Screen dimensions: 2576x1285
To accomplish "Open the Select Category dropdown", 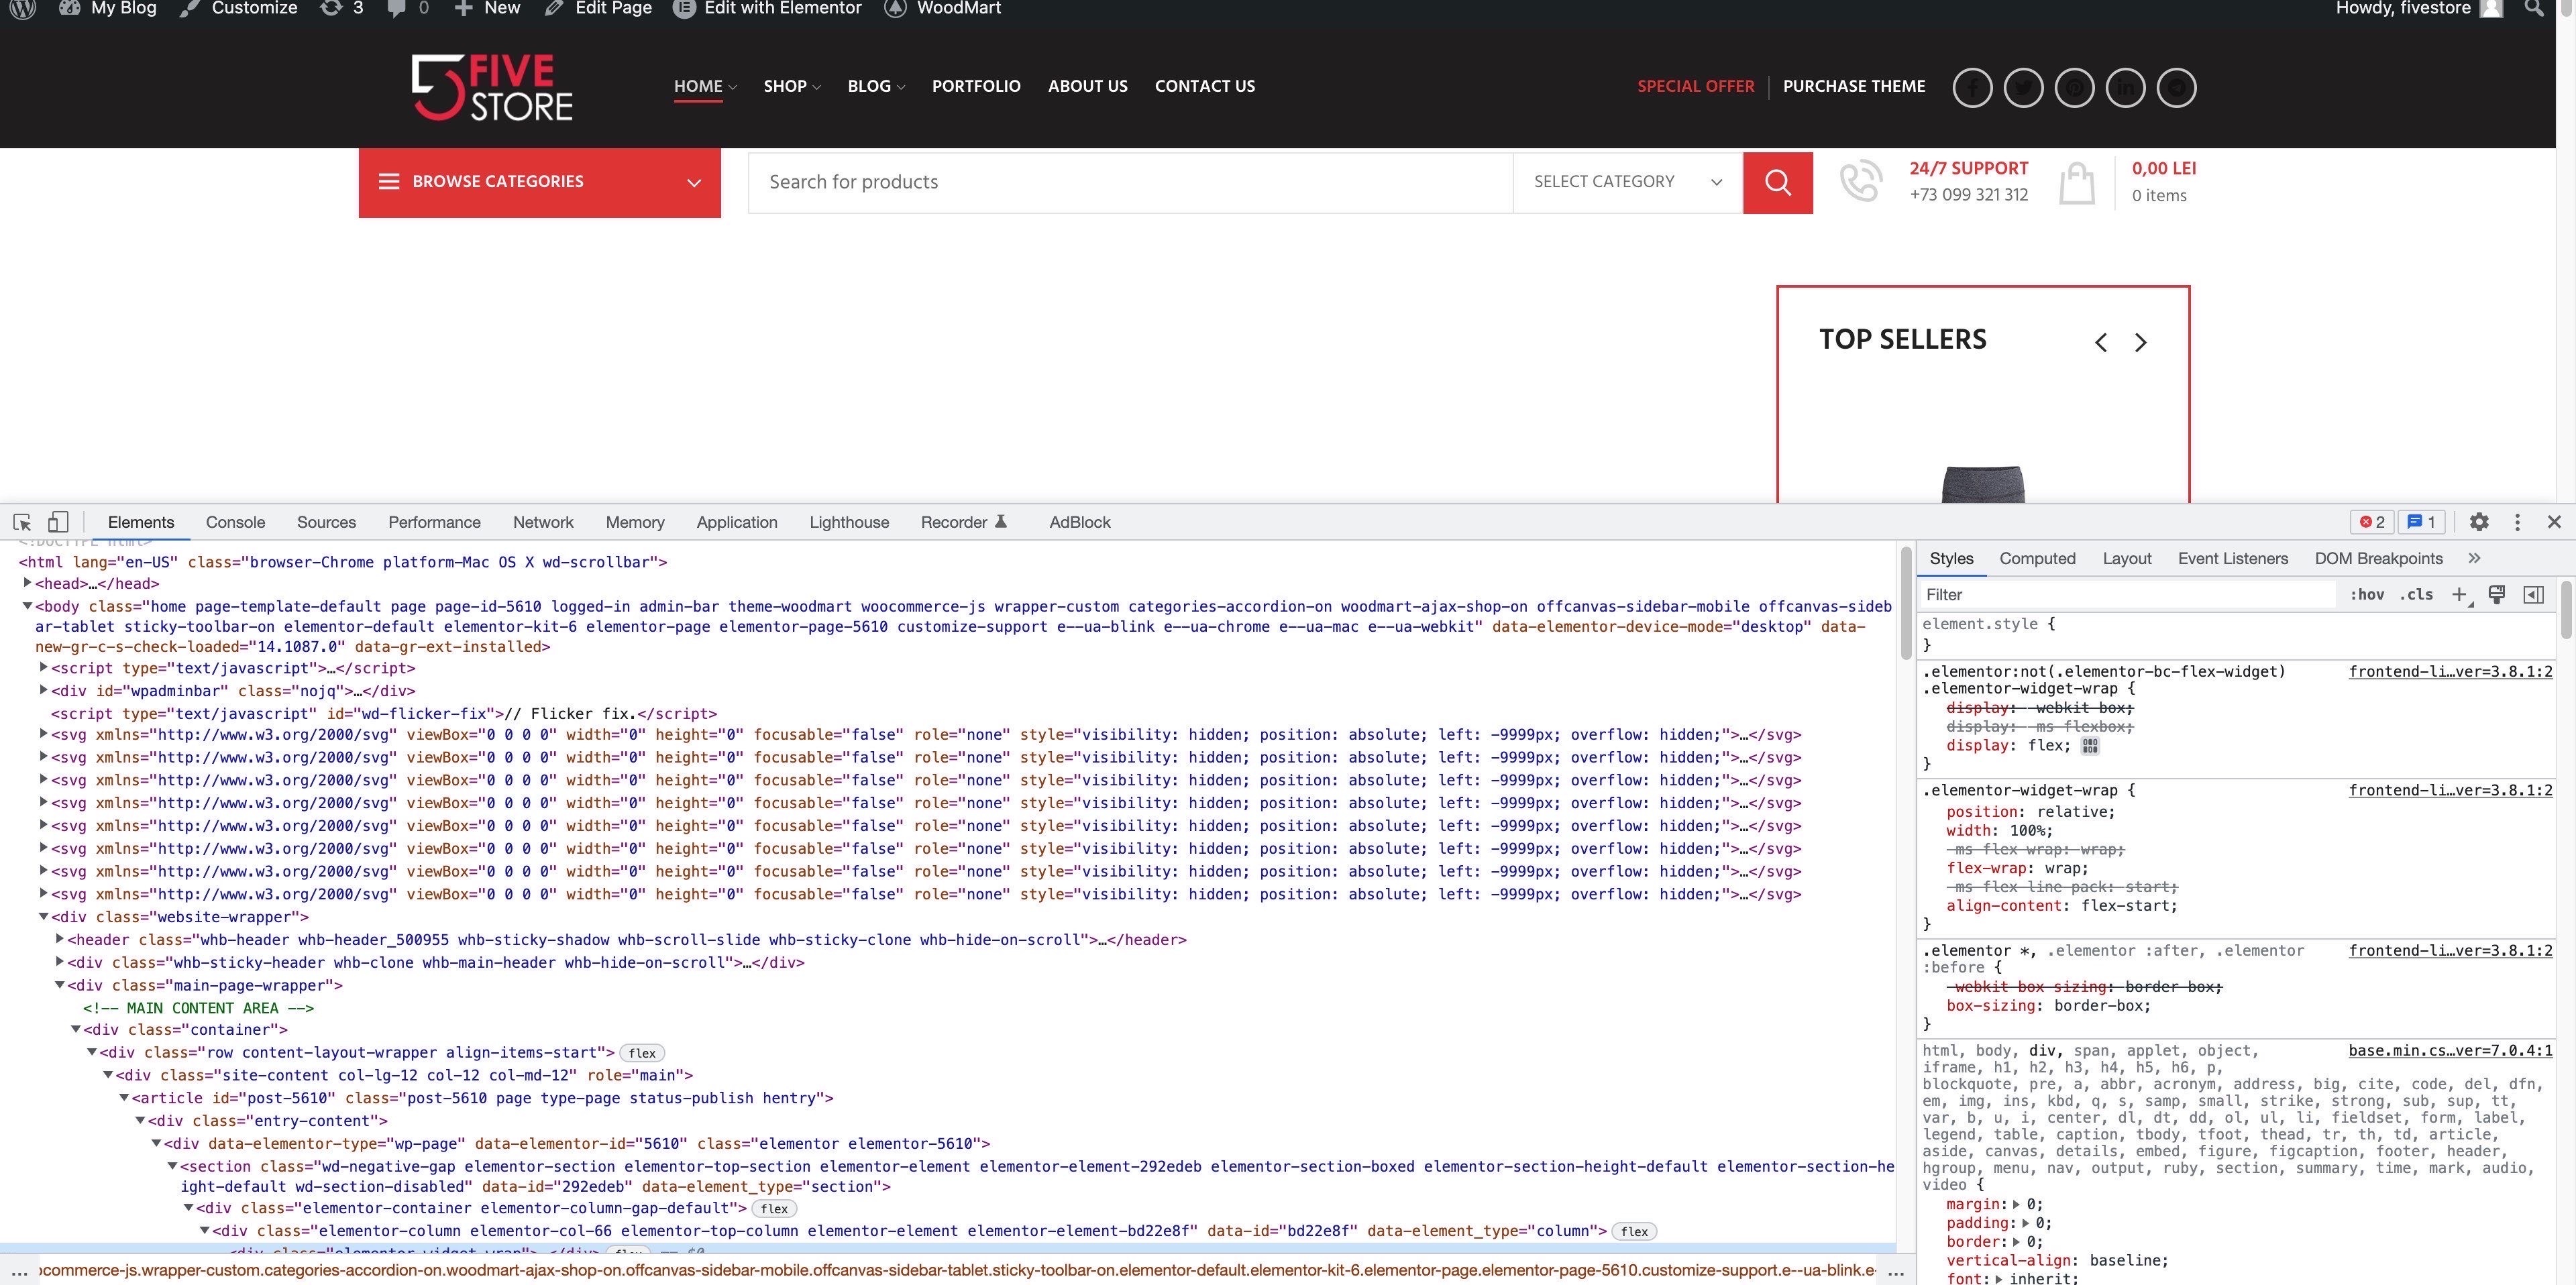I will [x=1626, y=182].
